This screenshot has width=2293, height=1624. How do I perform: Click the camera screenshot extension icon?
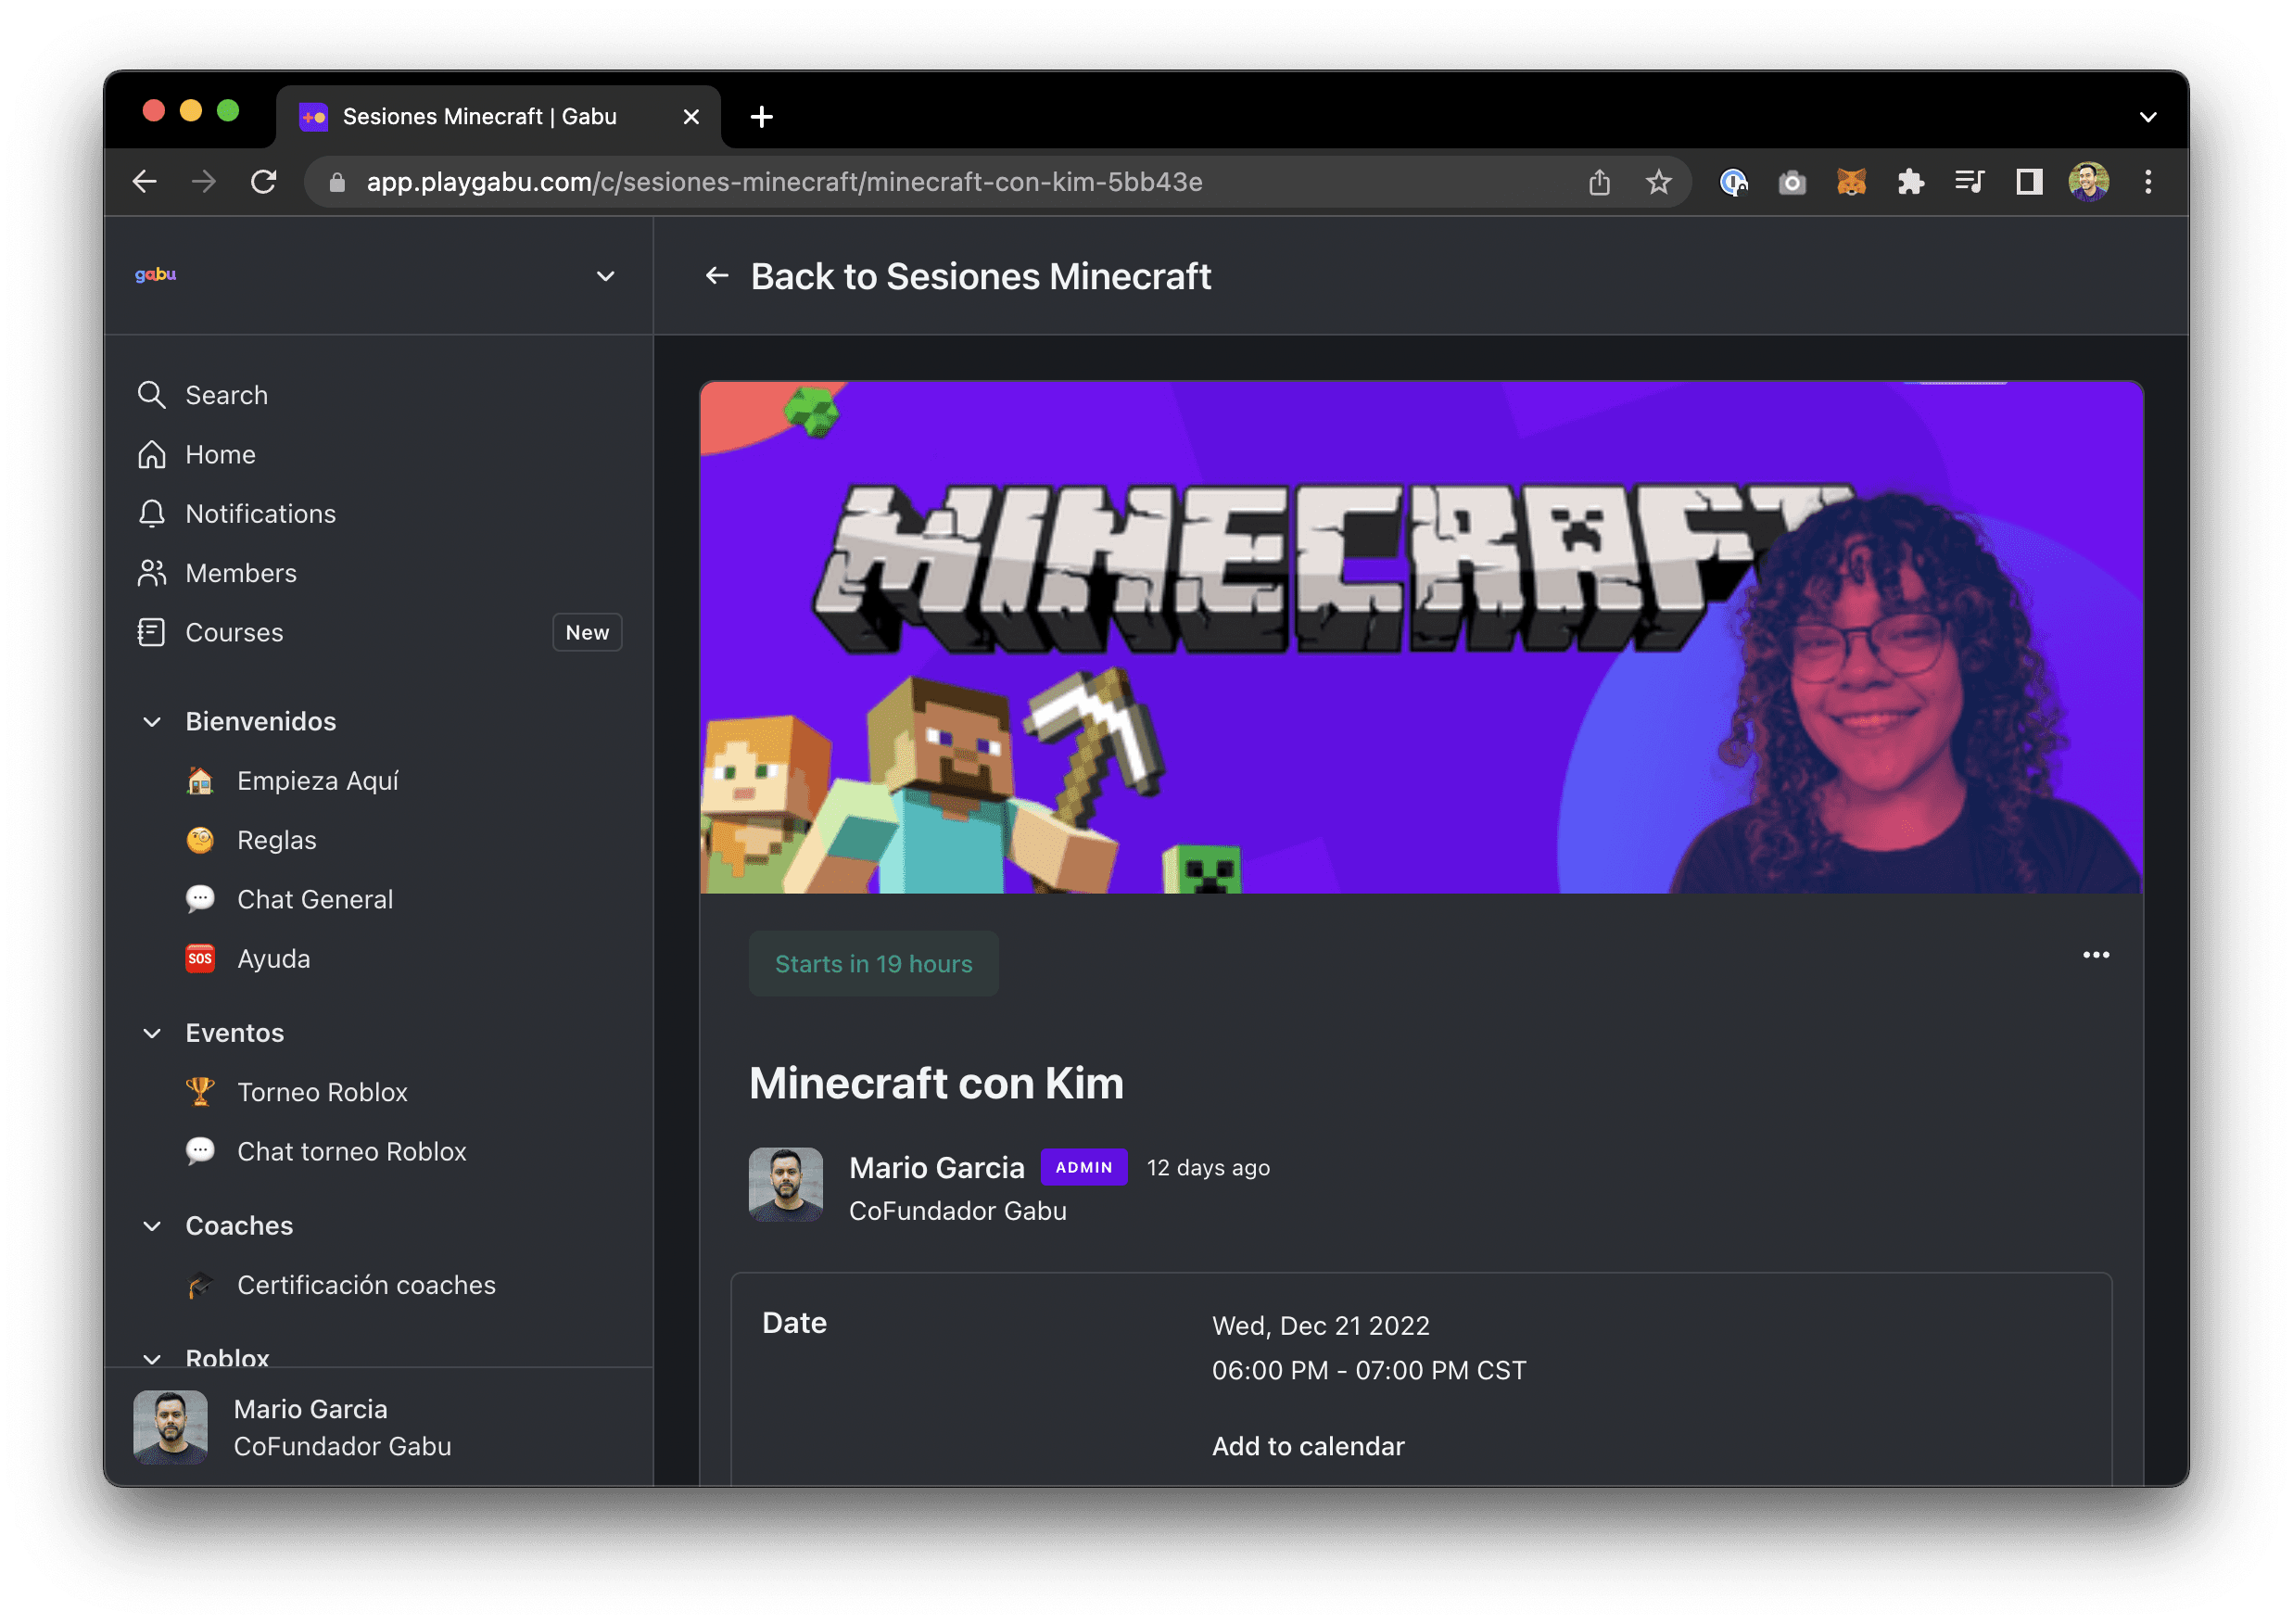[x=1792, y=182]
